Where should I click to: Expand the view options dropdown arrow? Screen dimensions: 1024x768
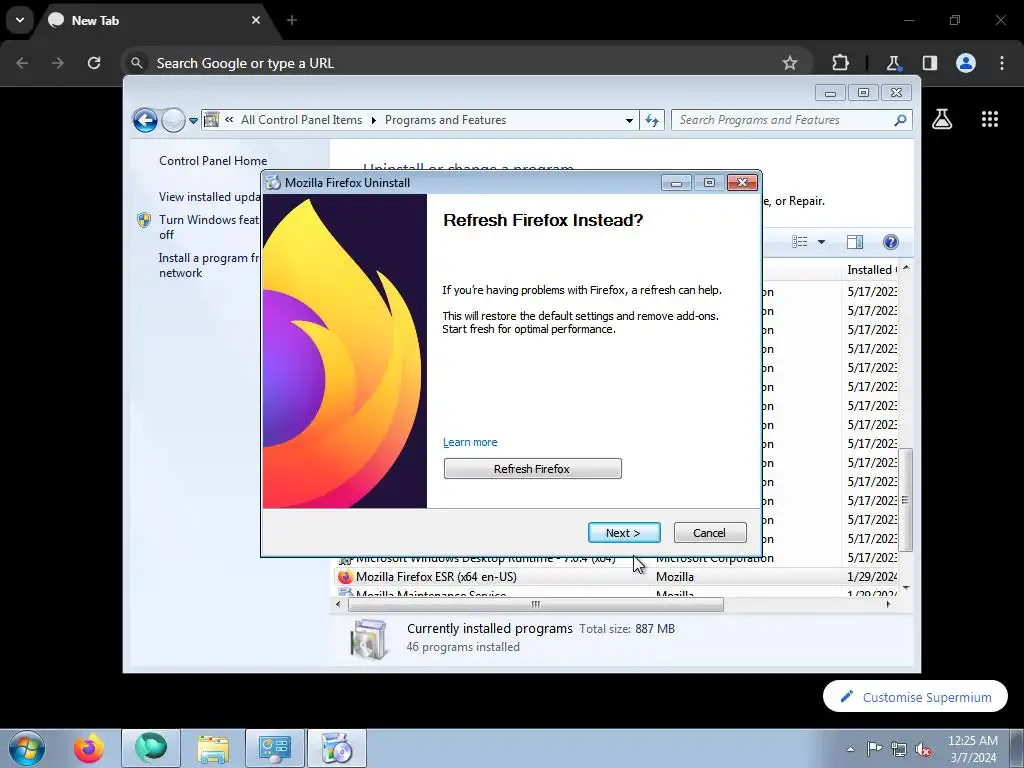(822, 242)
